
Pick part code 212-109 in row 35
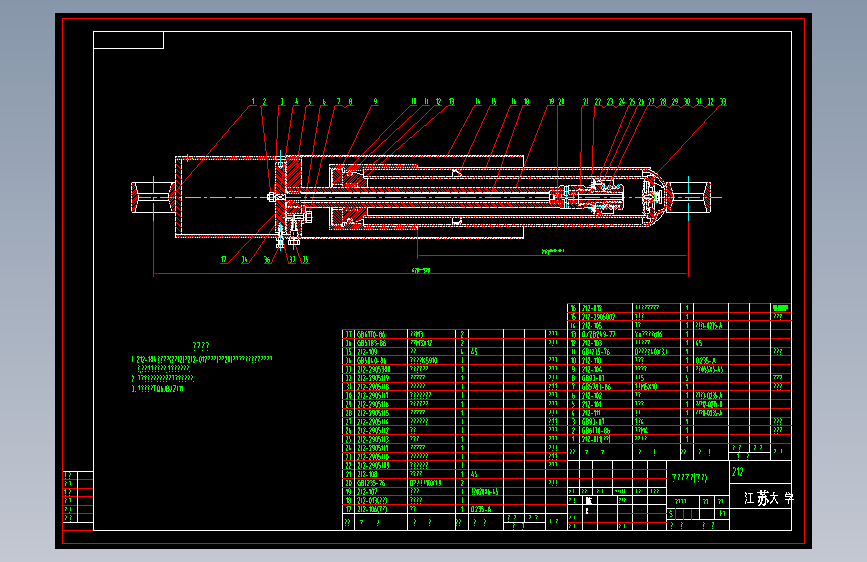pyautogui.click(x=367, y=352)
